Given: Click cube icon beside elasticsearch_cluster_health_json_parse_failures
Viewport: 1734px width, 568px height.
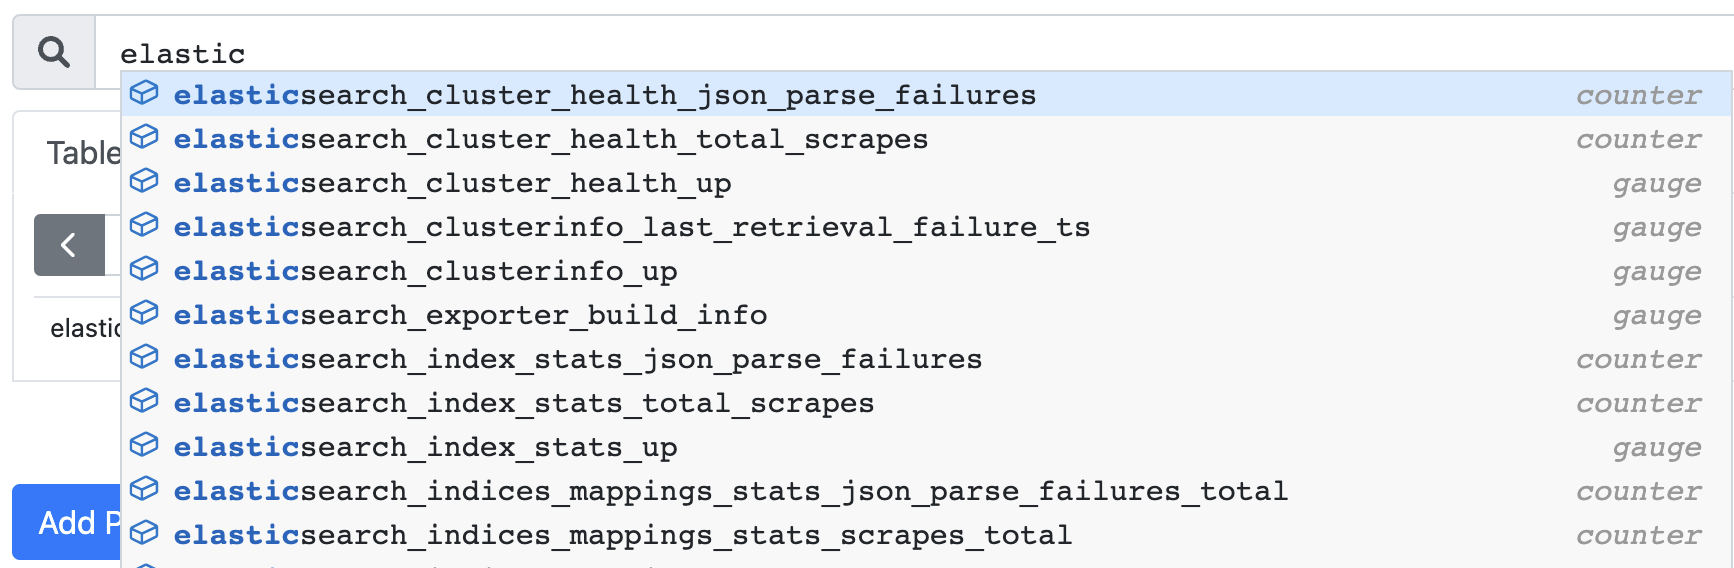Looking at the screenshot, I should coord(144,93).
